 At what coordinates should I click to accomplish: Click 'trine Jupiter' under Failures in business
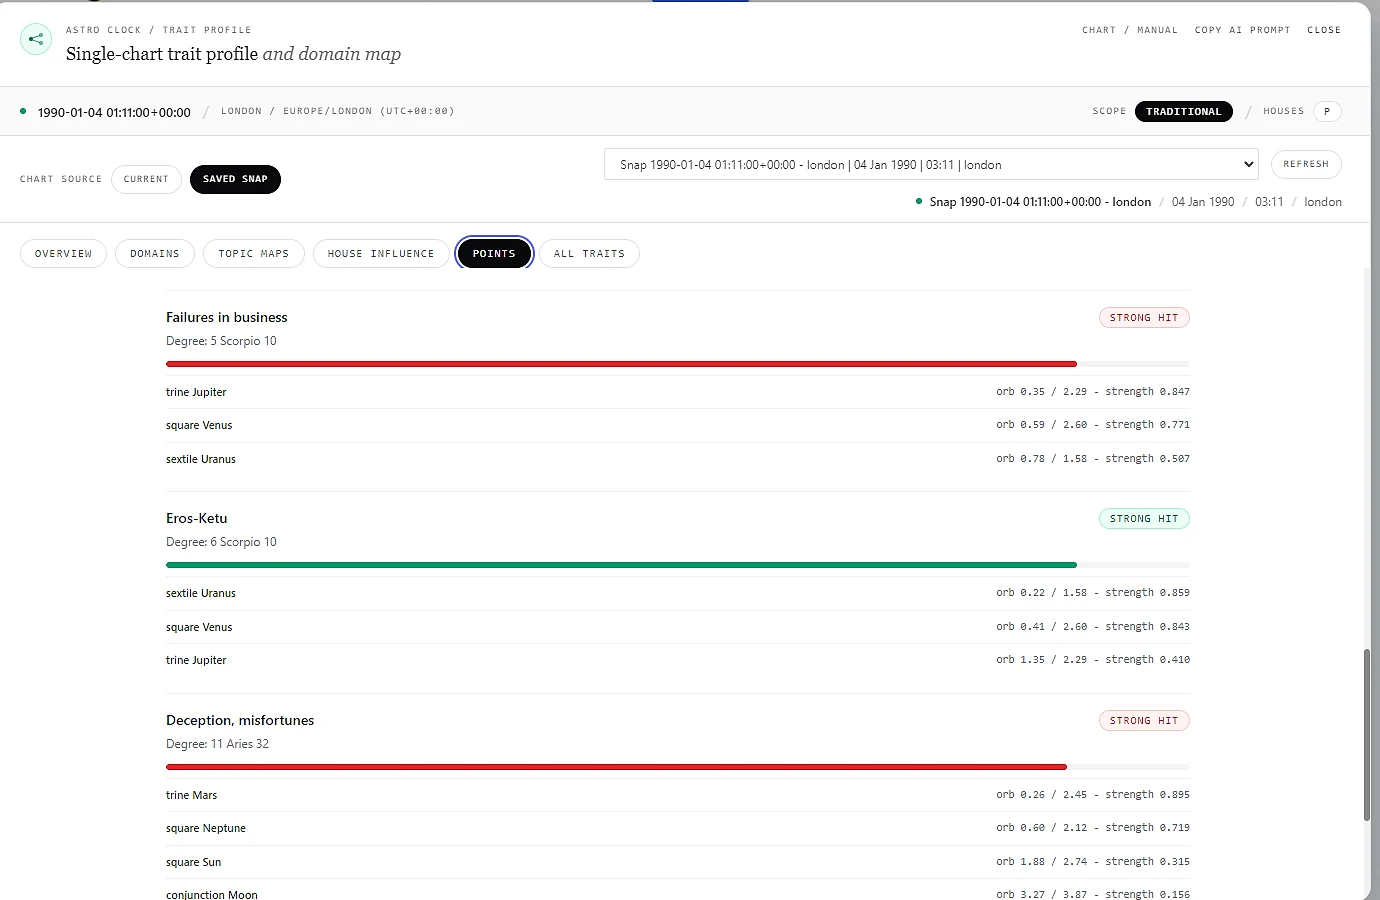196,392
